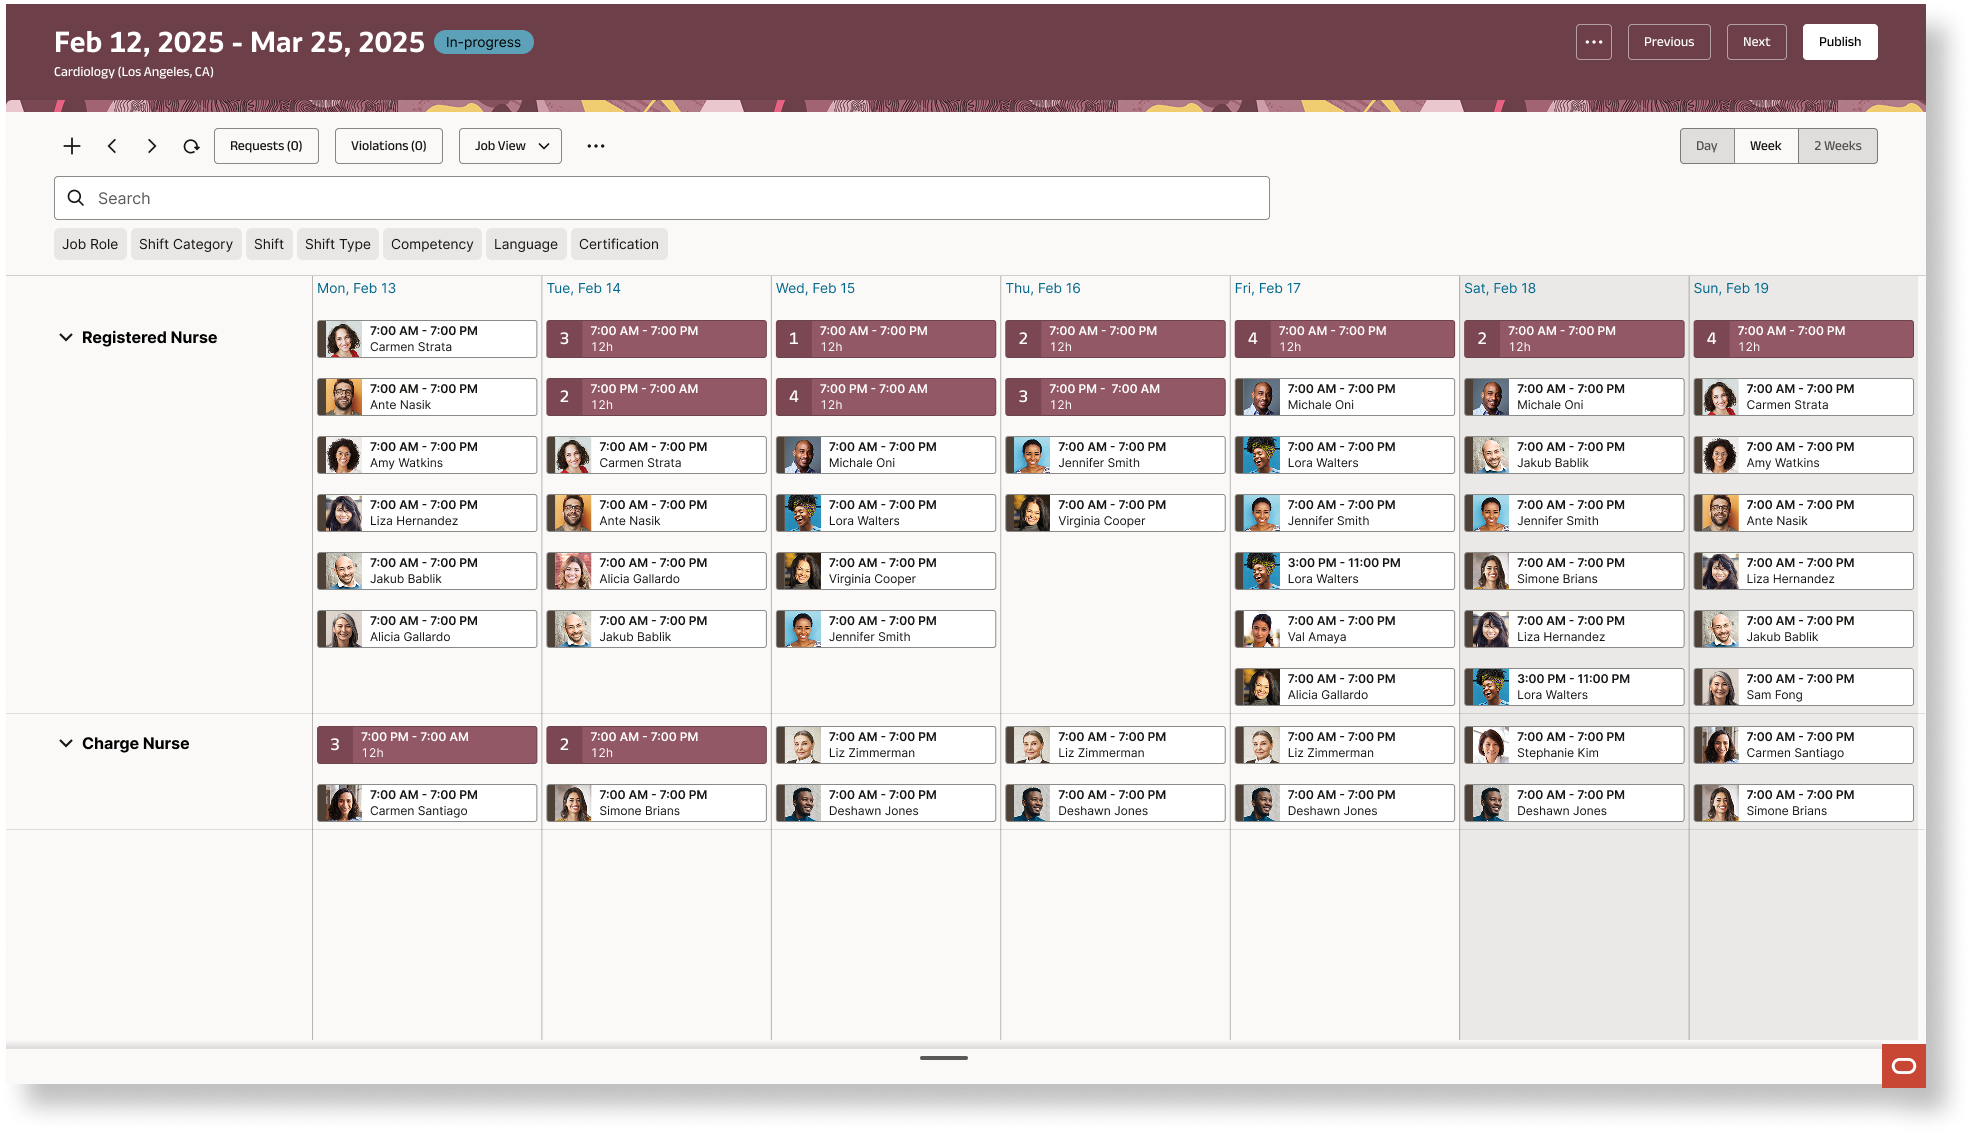The width and height of the screenshot is (1972, 1136).
Task: Open toolbar more options ellipsis
Action: click(x=596, y=146)
